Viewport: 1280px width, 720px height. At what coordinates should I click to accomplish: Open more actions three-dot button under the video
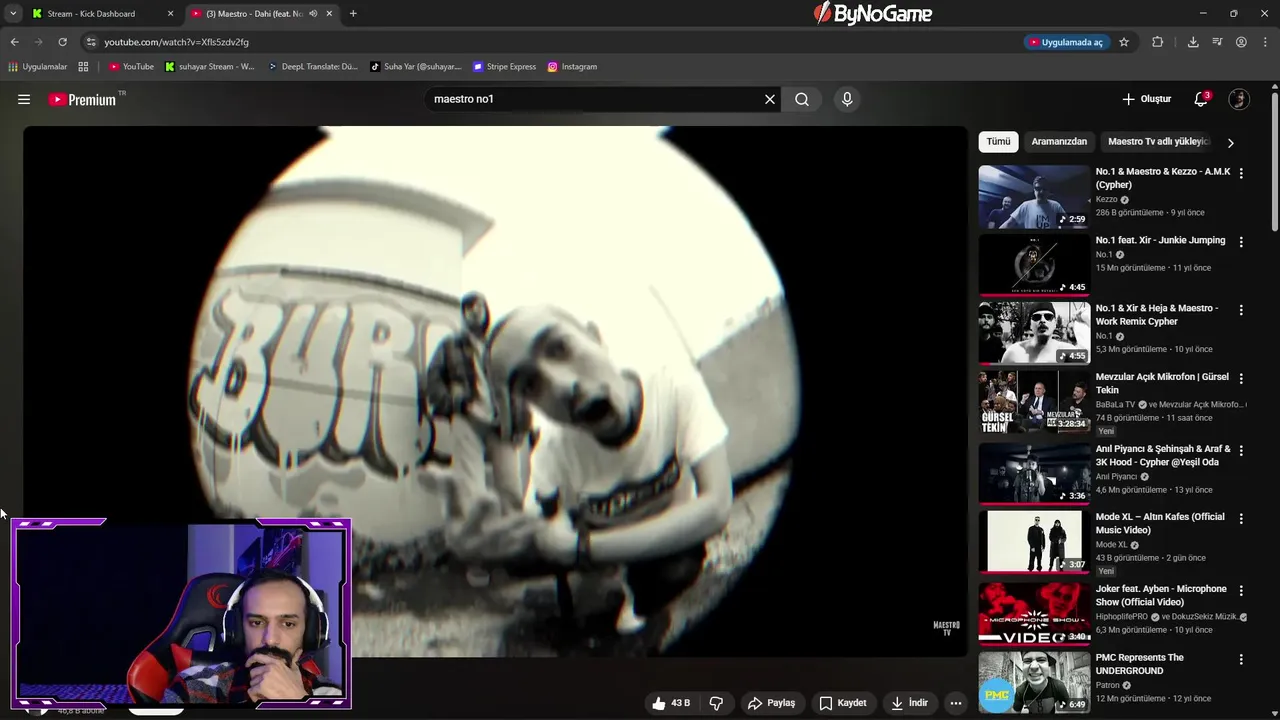click(956, 703)
